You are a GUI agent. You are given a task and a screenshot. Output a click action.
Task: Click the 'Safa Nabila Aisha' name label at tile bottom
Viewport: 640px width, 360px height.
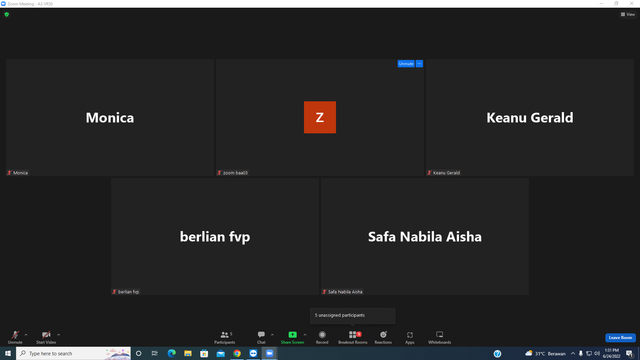[345, 292]
